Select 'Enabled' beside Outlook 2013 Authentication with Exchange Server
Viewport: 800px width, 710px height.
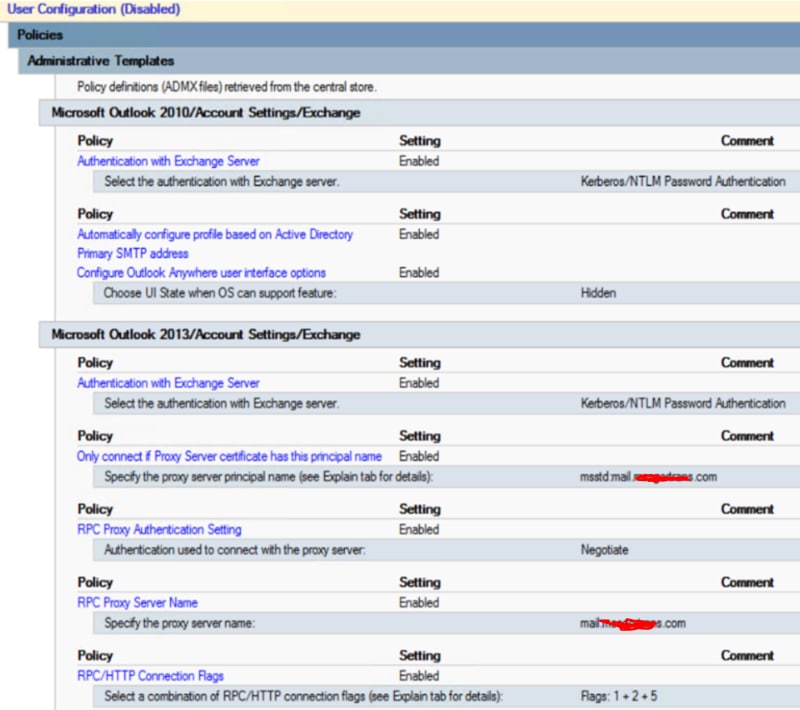point(419,383)
